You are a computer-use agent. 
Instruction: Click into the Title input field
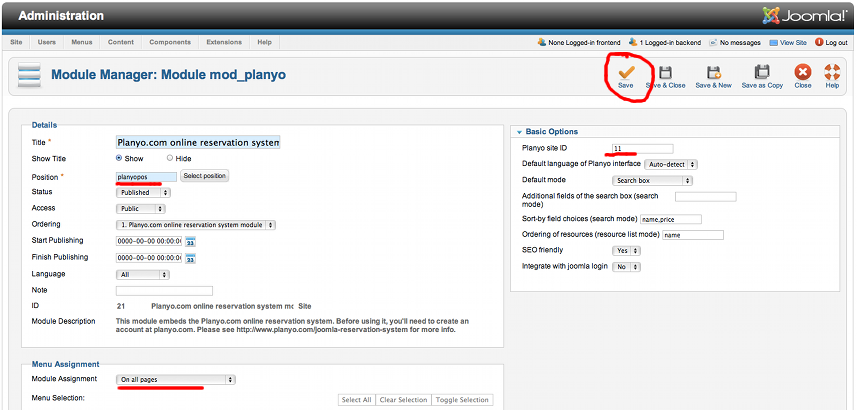point(198,143)
